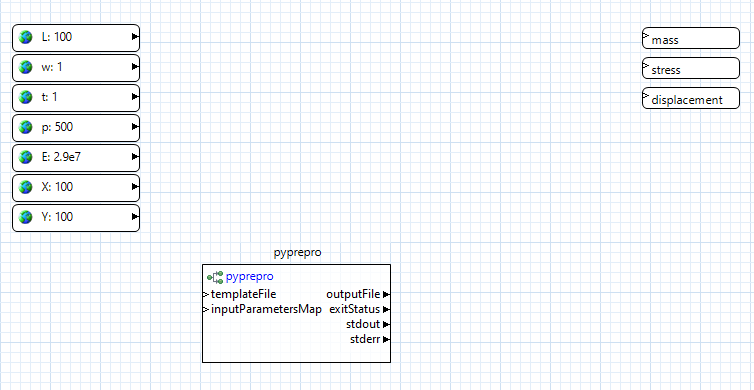Click the globe icon beside E: 2.9e7
The width and height of the screenshot is (754, 390).
[25, 157]
